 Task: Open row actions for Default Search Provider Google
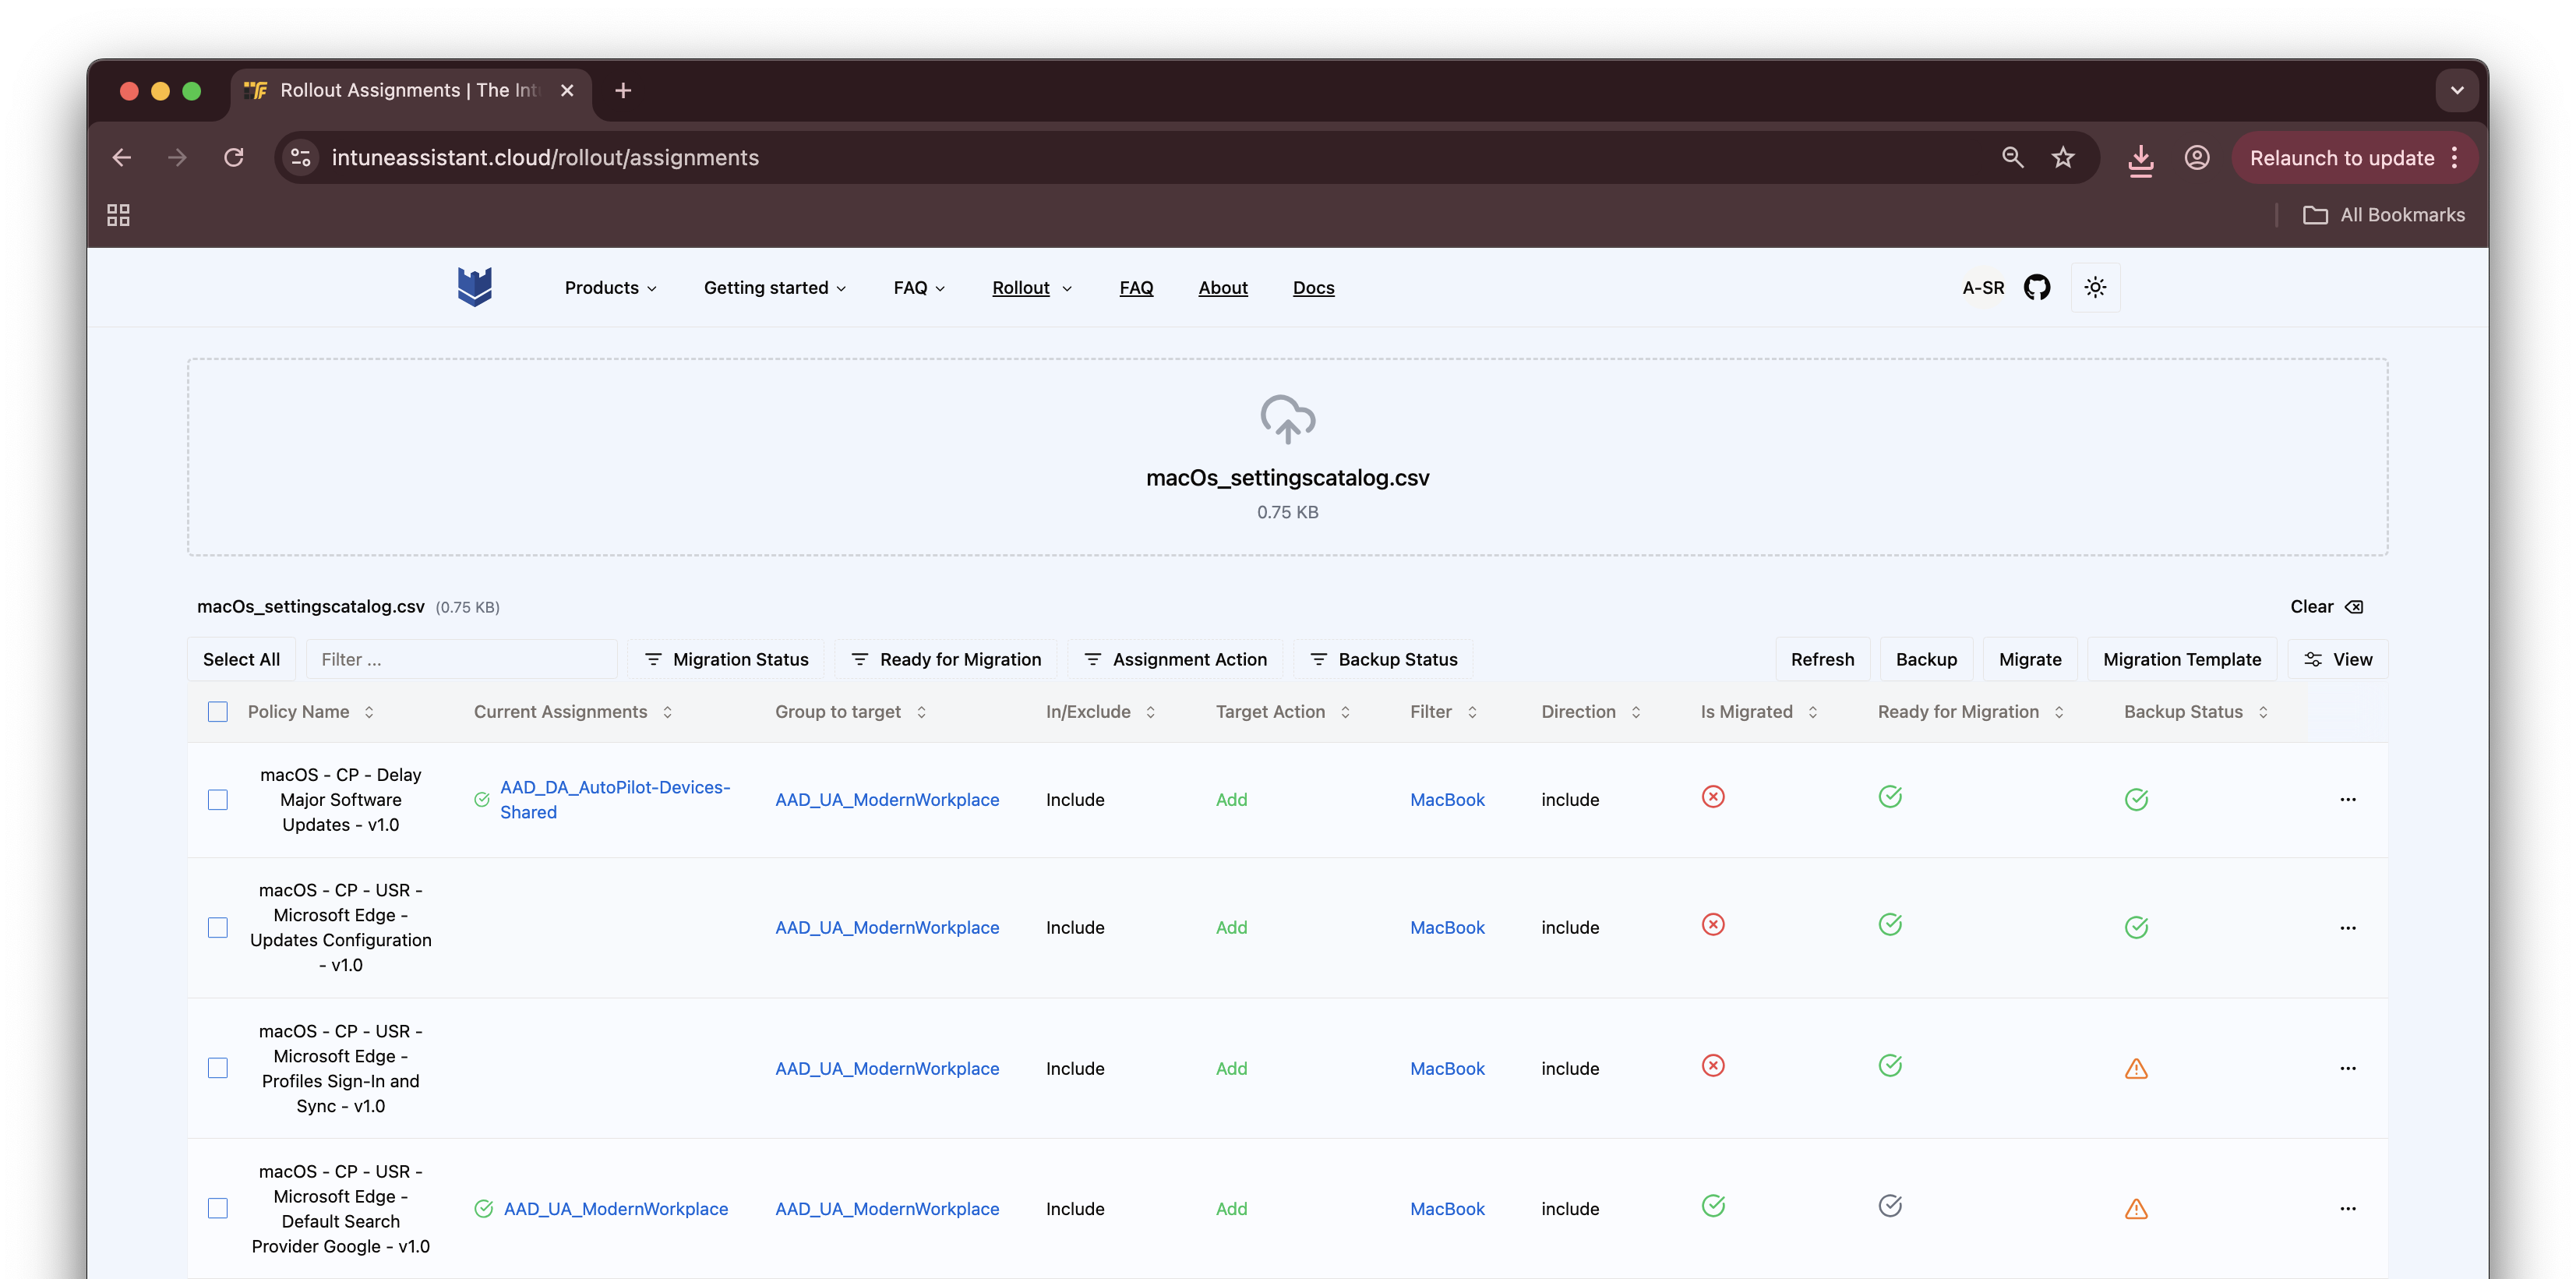(x=2348, y=1209)
